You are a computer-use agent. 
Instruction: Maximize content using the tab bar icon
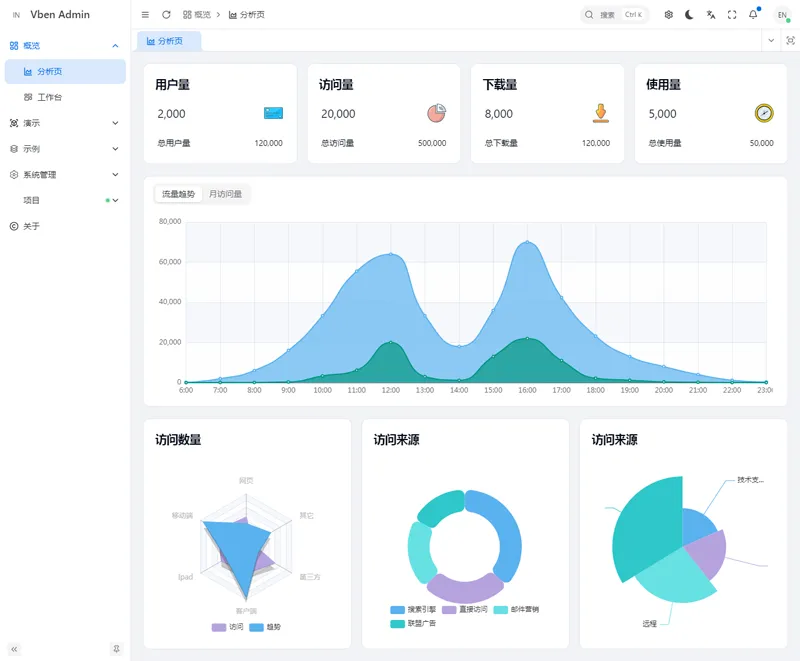click(790, 41)
